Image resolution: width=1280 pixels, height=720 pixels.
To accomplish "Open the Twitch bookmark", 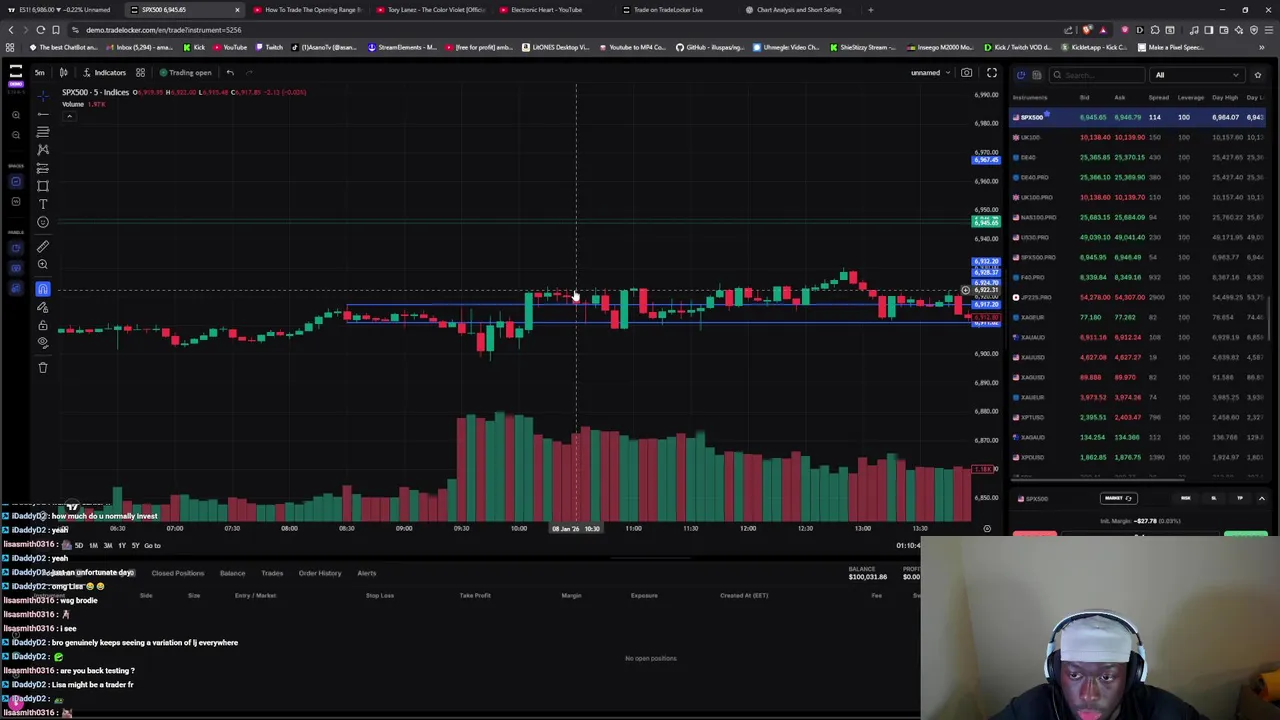I will coord(269,47).
